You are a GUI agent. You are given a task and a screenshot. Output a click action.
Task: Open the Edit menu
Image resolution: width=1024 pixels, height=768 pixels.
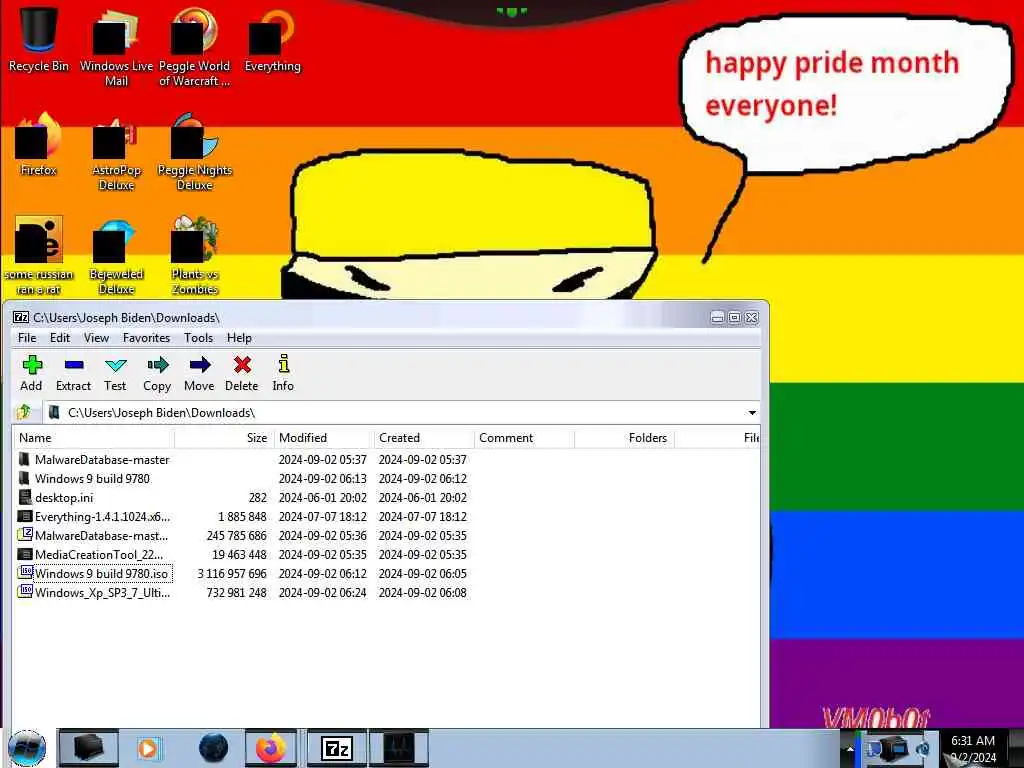(x=59, y=338)
